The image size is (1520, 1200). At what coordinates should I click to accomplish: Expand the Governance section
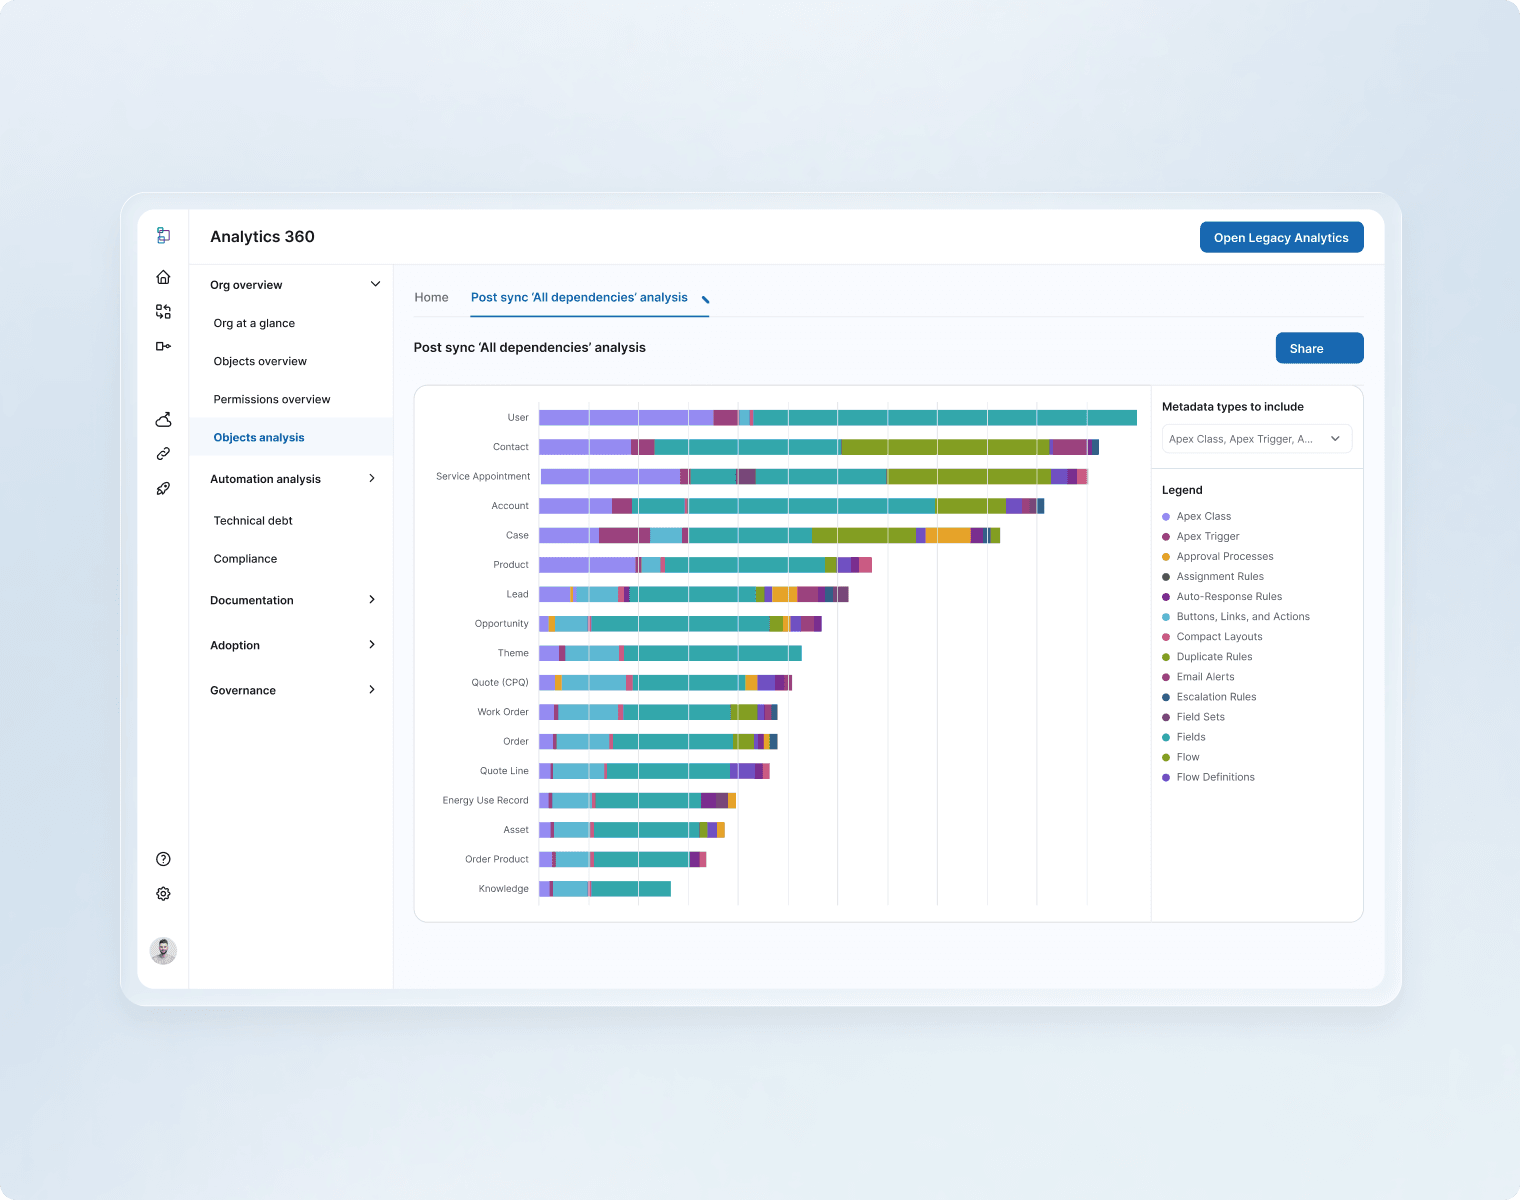pos(372,689)
